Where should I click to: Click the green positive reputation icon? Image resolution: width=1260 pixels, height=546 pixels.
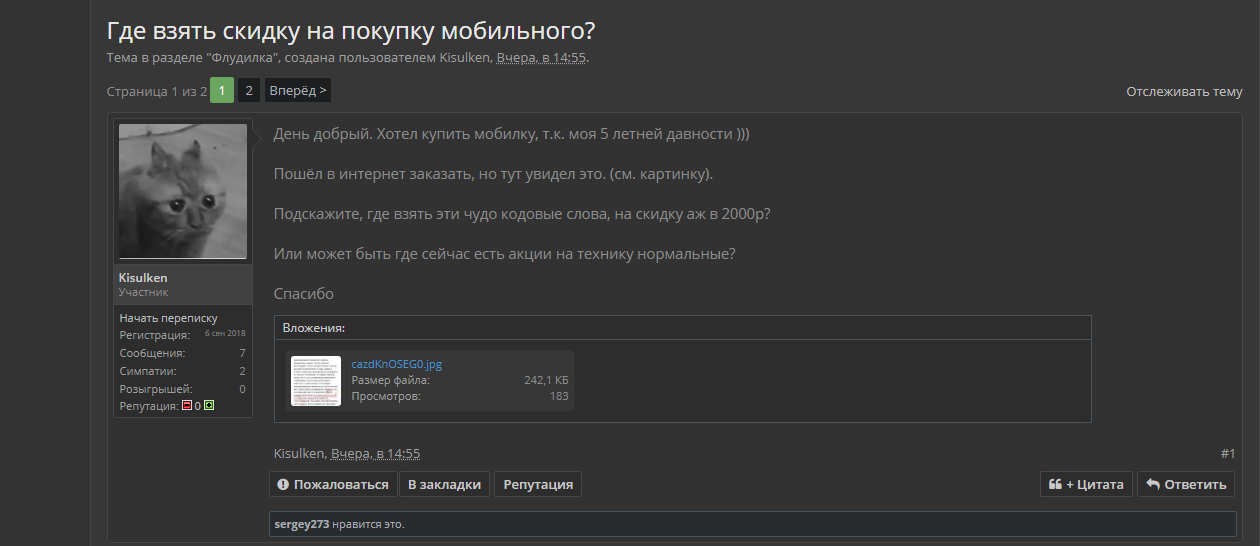209,406
